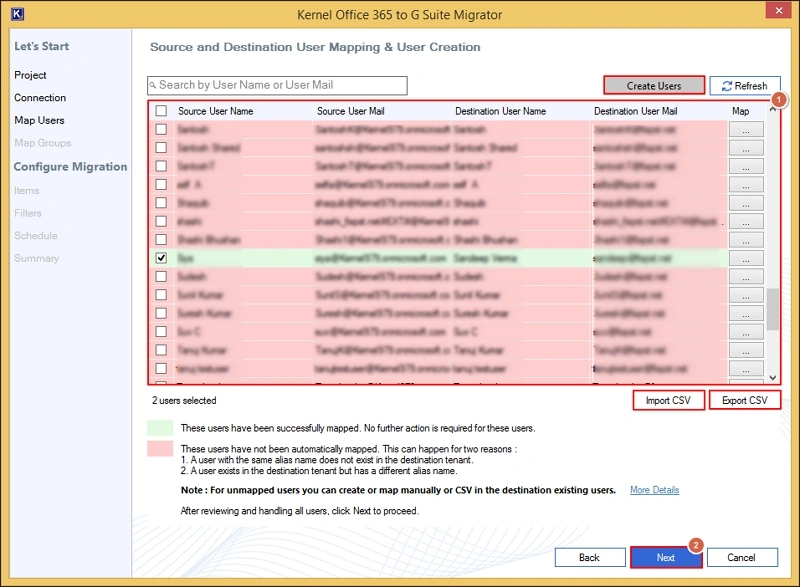Click the user list vertical scrollbar thumb

[772, 308]
